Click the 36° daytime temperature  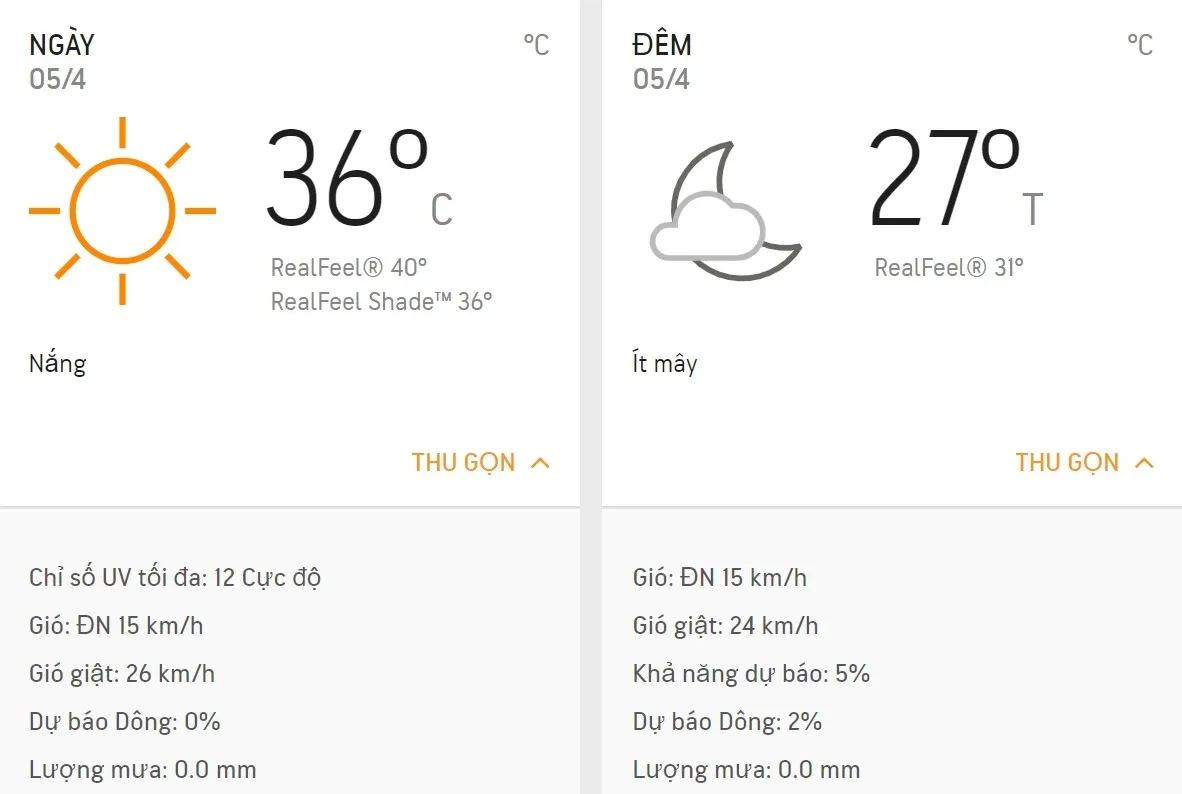coord(345,180)
